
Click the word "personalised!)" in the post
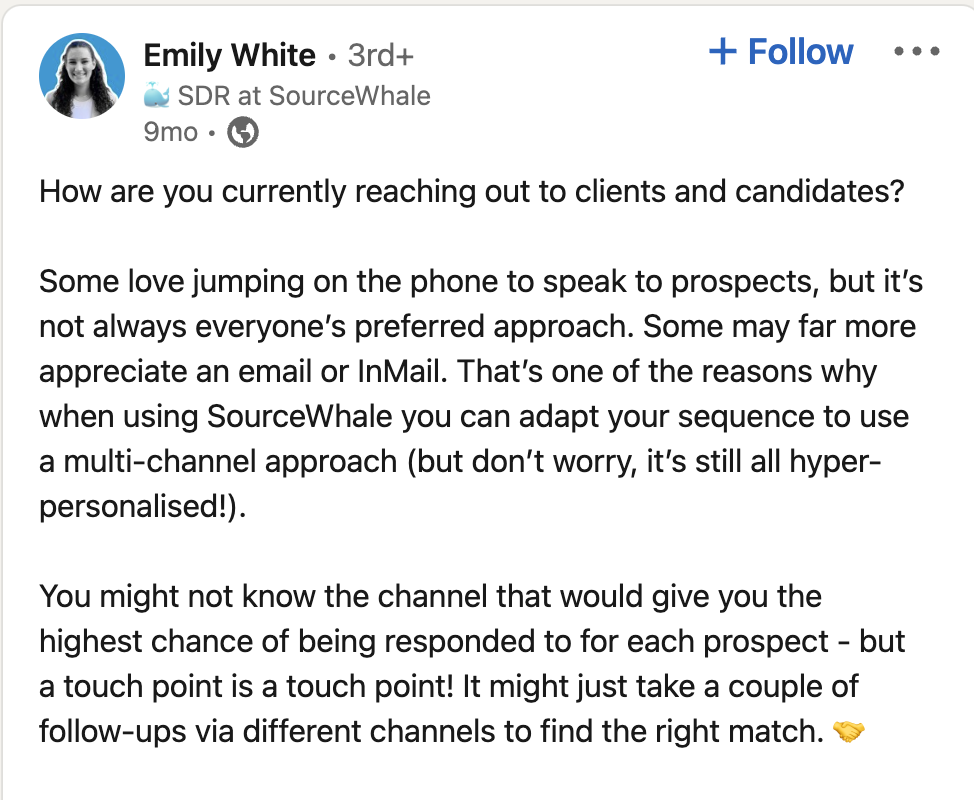pyautogui.click(x=142, y=506)
